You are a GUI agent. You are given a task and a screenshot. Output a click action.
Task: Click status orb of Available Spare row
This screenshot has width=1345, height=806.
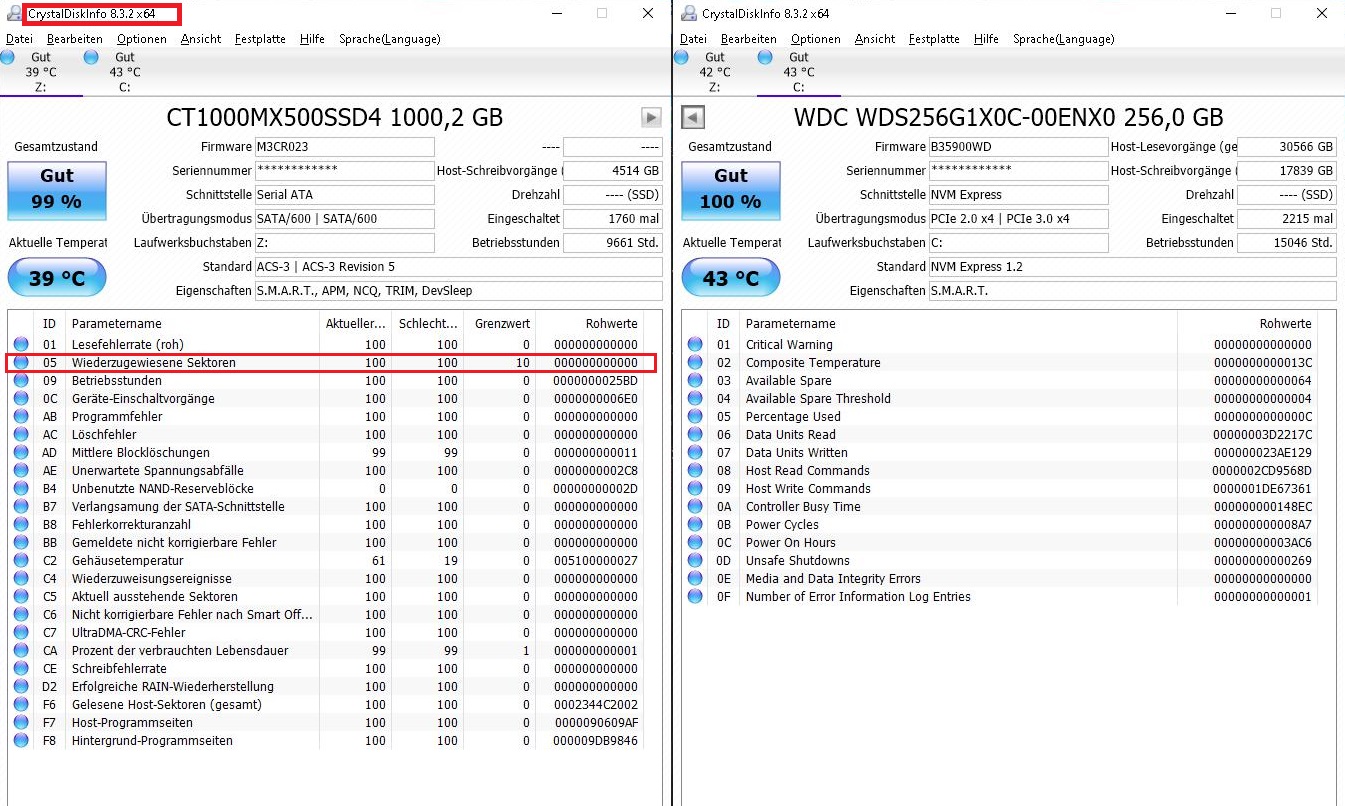[x=695, y=381]
